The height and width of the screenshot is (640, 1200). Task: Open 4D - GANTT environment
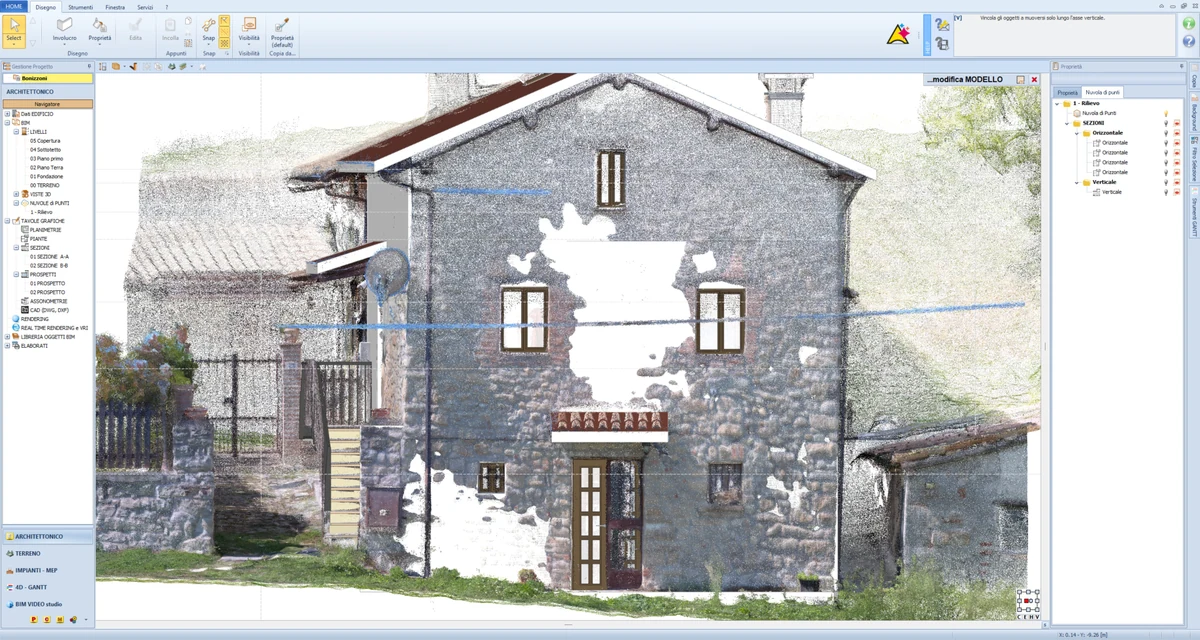pos(48,587)
